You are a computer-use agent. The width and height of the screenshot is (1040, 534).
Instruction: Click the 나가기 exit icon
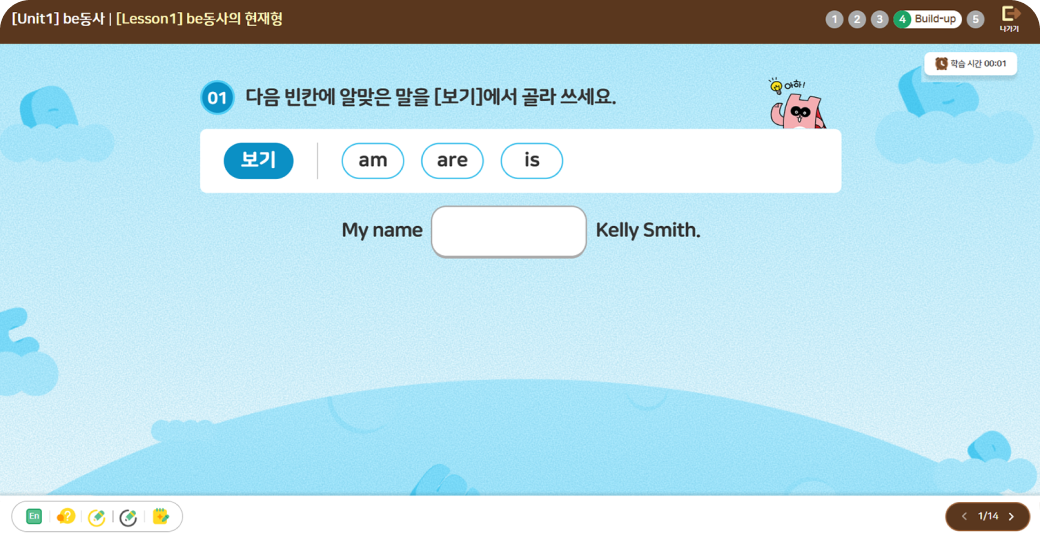[1009, 19]
